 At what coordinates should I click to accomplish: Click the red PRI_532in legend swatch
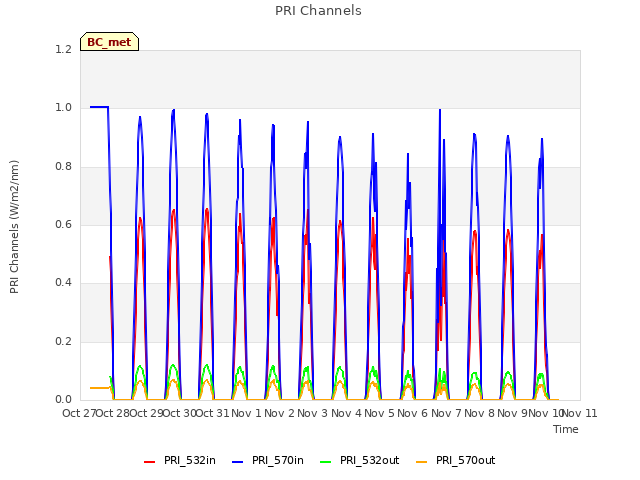point(149,462)
